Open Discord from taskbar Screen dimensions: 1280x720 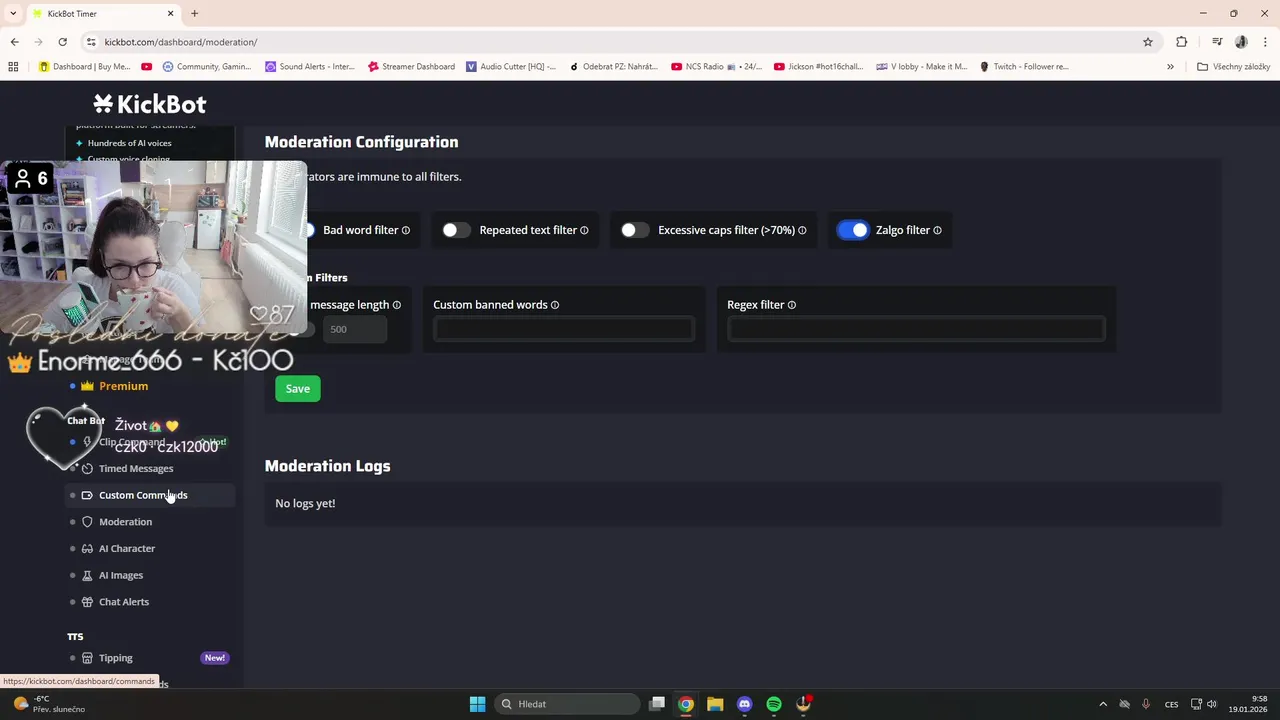[x=744, y=704]
